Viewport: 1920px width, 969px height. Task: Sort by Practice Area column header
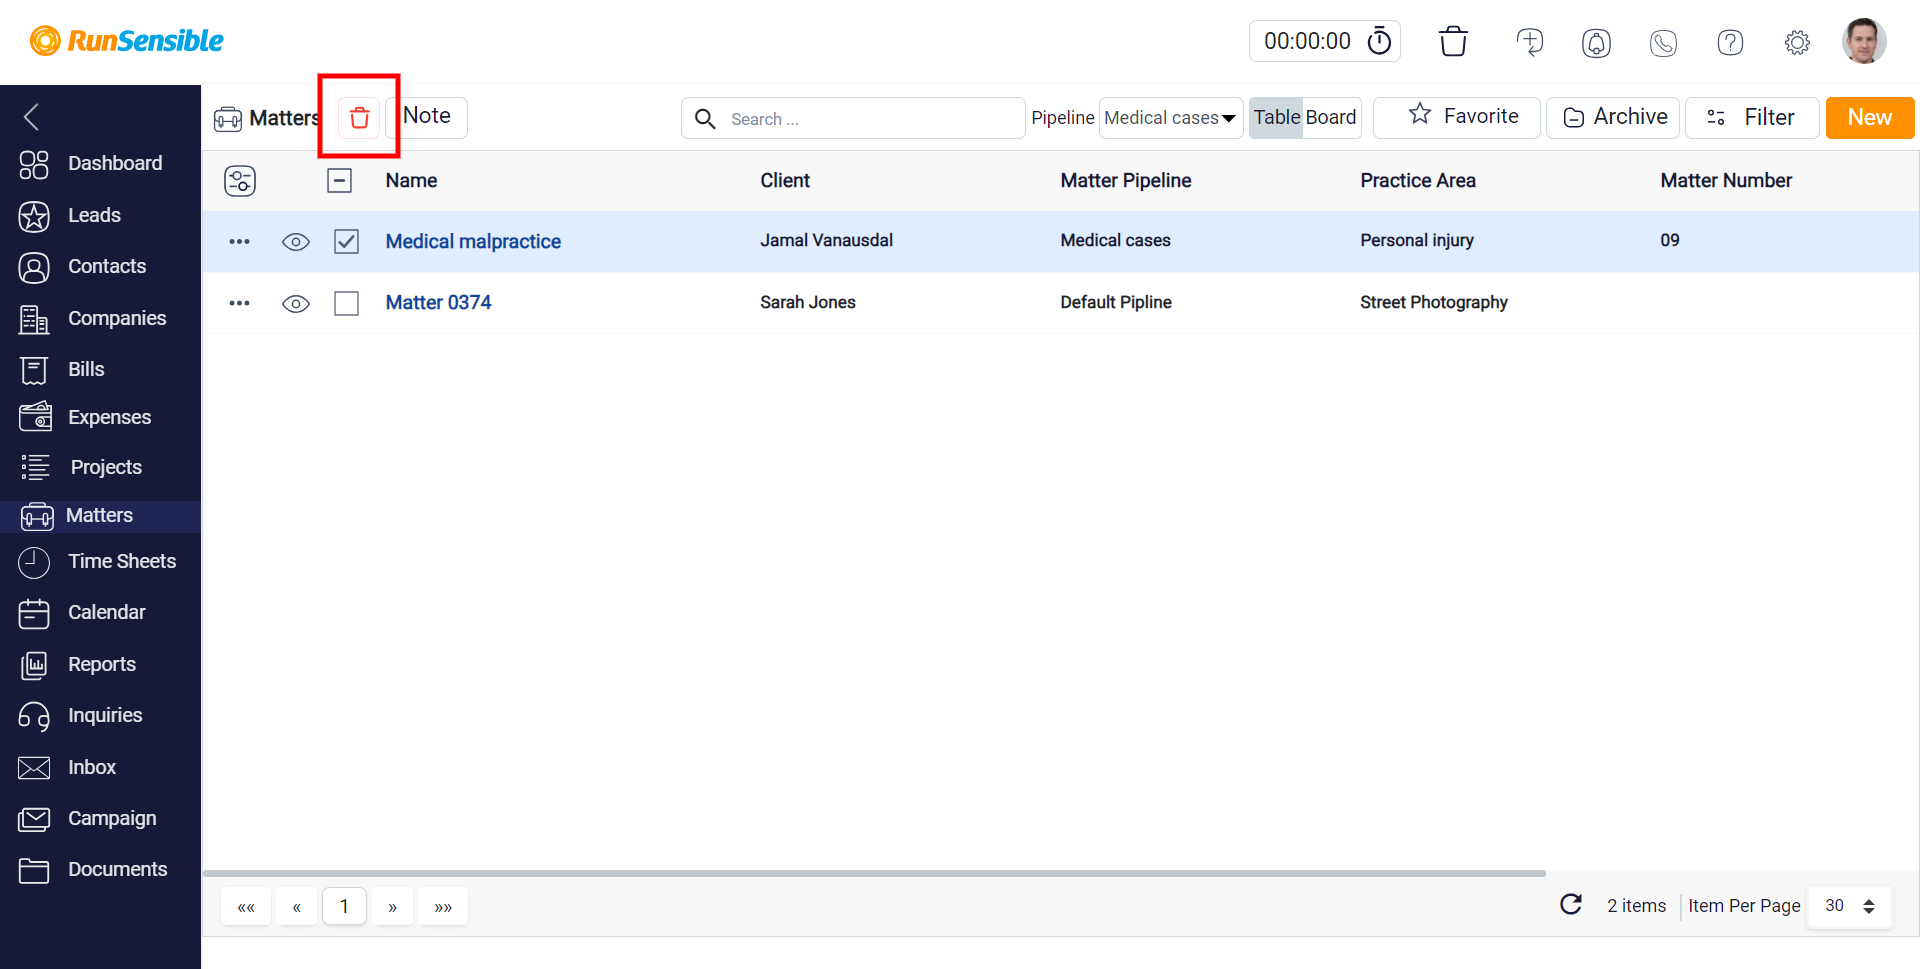pyautogui.click(x=1418, y=180)
